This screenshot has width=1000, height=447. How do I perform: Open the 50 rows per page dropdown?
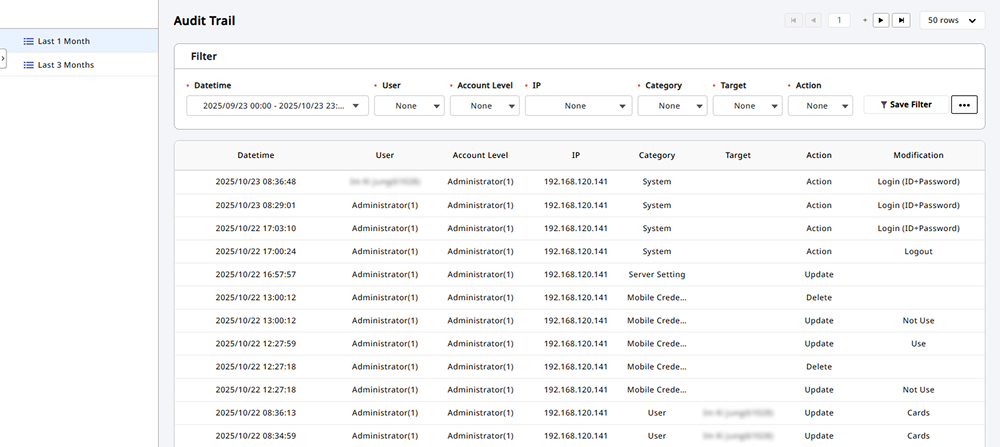click(x=951, y=20)
